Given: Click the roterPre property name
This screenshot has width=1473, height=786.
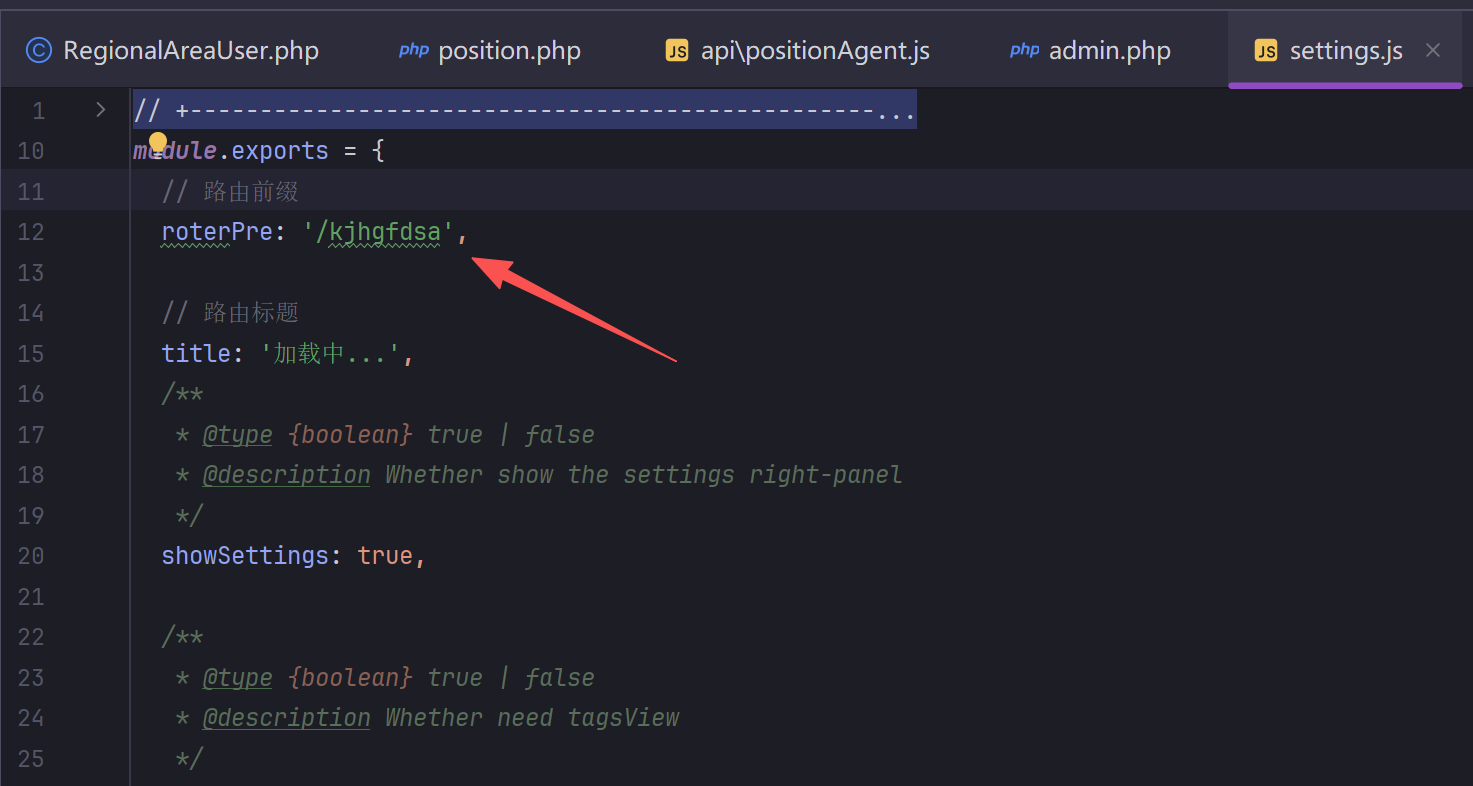Looking at the screenshot, I should tap(217, 232).
